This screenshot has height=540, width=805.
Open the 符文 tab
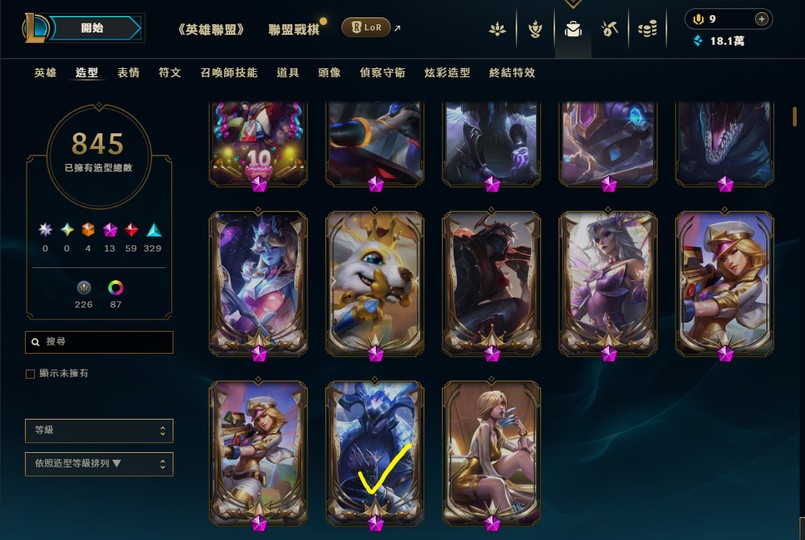(170, 72)
